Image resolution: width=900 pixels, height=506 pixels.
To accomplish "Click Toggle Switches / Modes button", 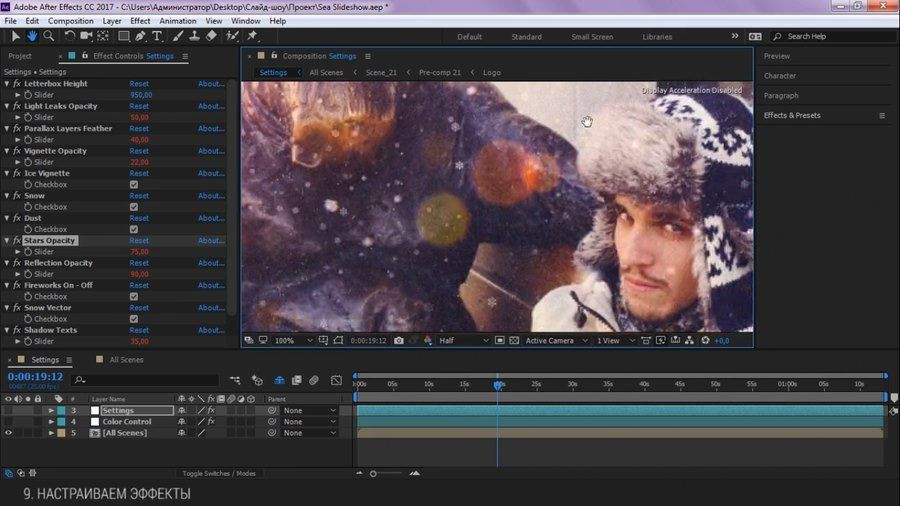I will click(218, 473).
